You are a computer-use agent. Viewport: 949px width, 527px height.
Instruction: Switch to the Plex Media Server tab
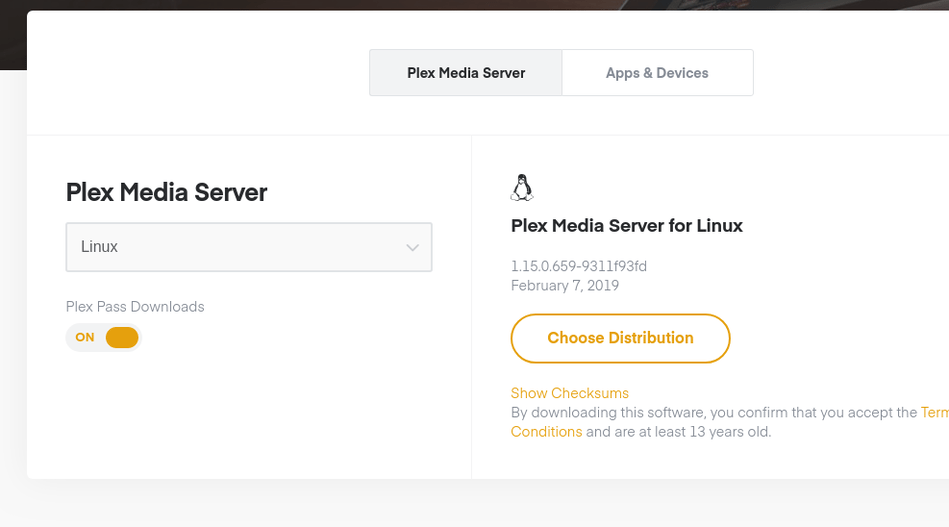click(x=466, y=73)
